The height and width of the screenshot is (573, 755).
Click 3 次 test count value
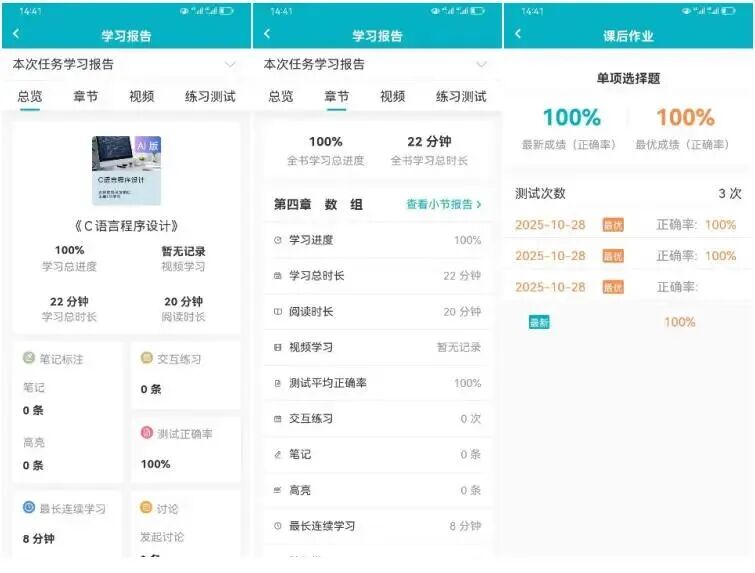pyautogui.click(x=729, y=193)
